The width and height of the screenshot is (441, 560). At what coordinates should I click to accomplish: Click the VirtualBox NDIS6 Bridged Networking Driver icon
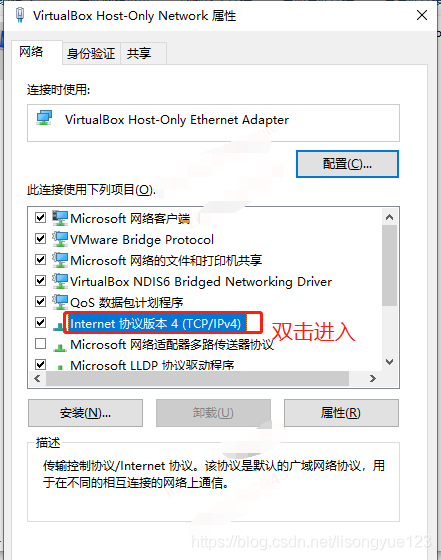(60, 281)
